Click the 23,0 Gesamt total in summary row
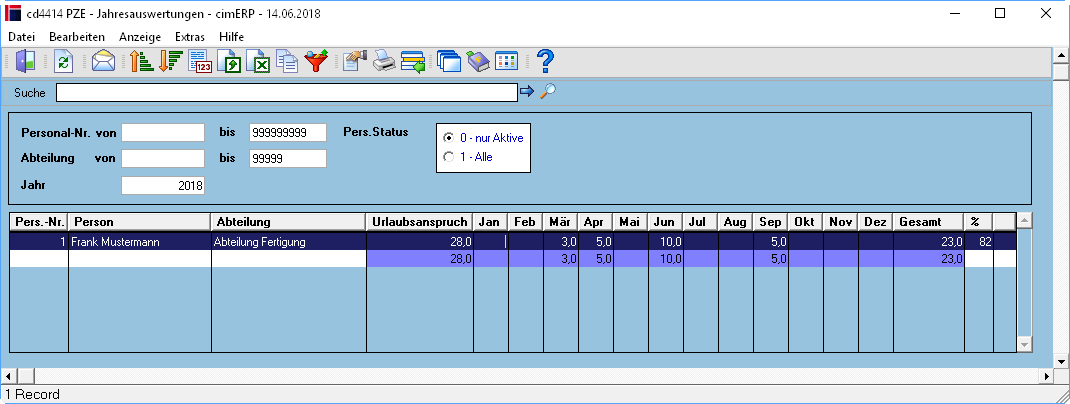Screen dimensions: 1070x404 [929, 259]
